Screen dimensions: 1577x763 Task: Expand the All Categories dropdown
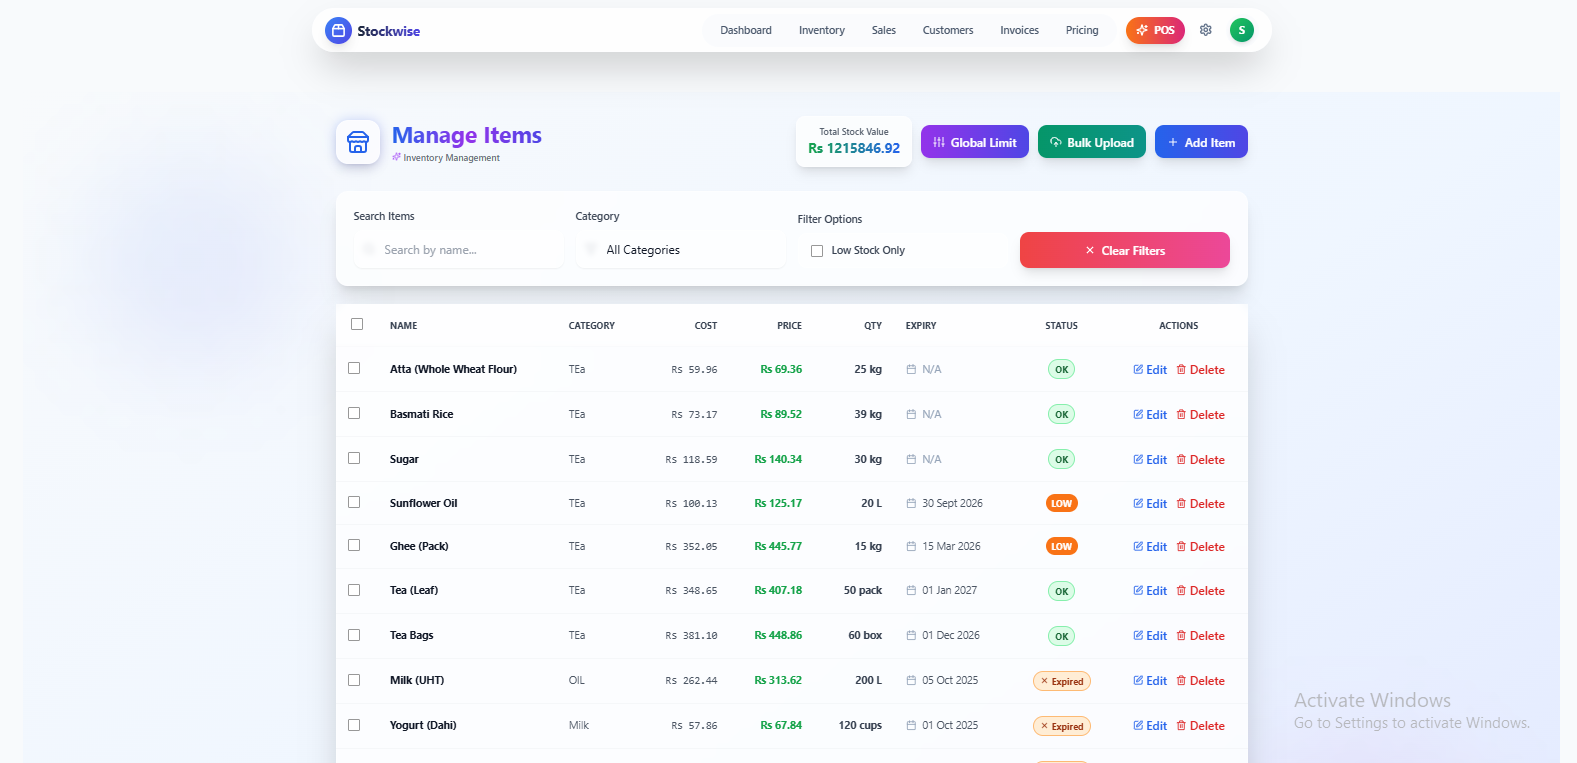pos(680,250)
